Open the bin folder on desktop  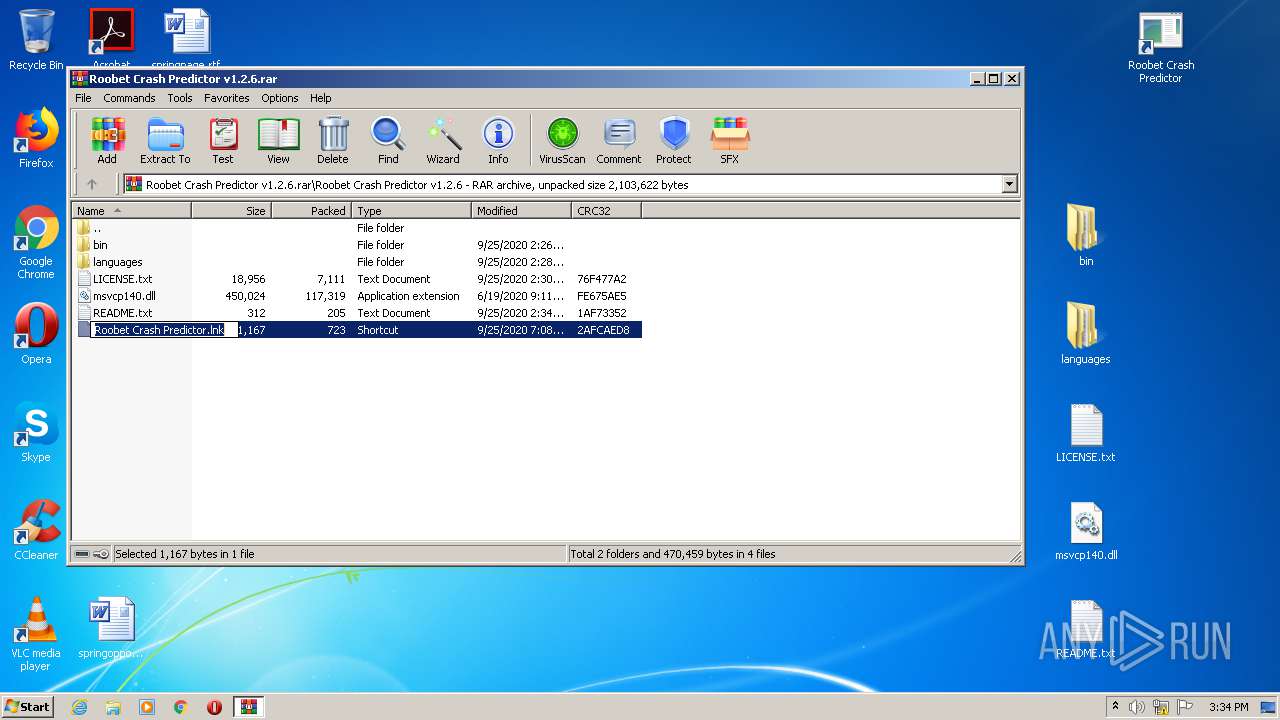pos(1086,236)
